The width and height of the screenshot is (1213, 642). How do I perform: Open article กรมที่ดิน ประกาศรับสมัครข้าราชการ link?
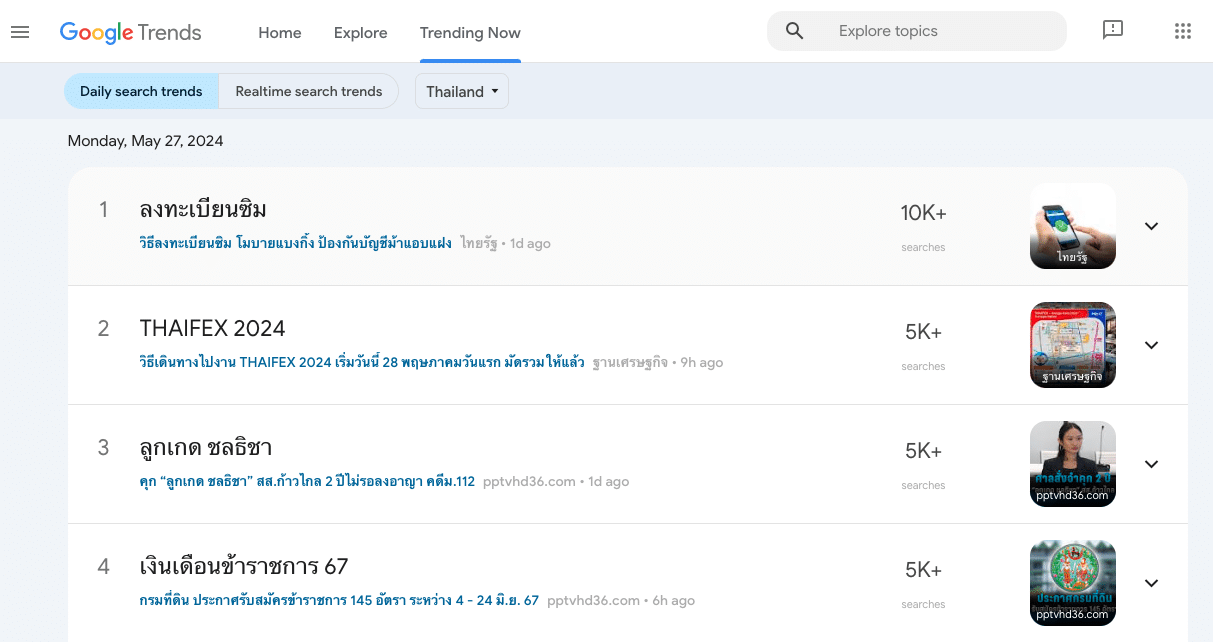[x=339, y=600]
